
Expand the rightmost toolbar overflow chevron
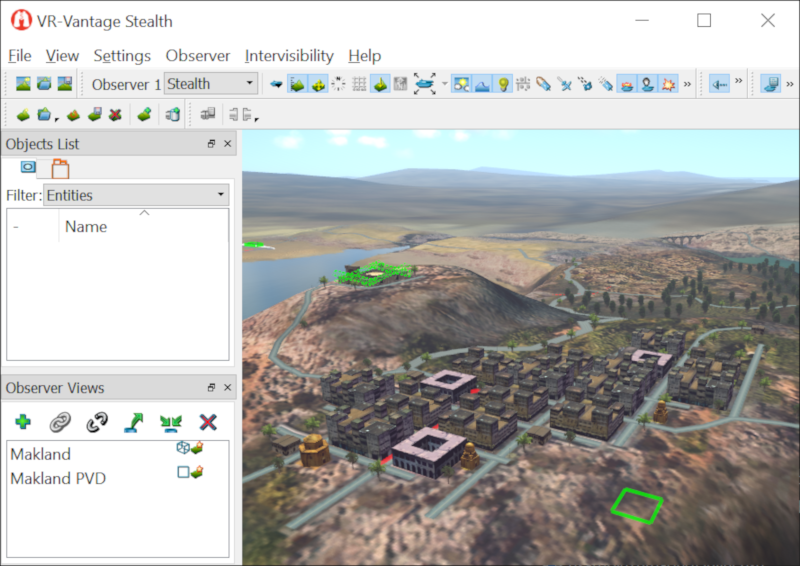pyautogui.click(x=790, y=84)
